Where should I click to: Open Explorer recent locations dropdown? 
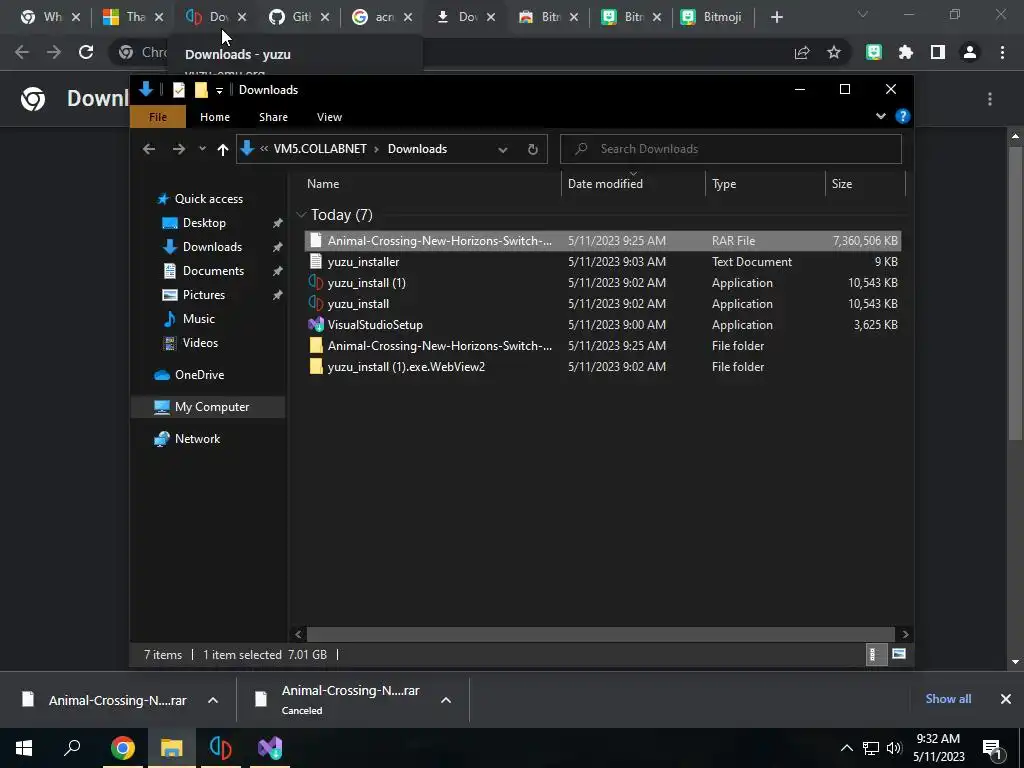click(202, 149)
